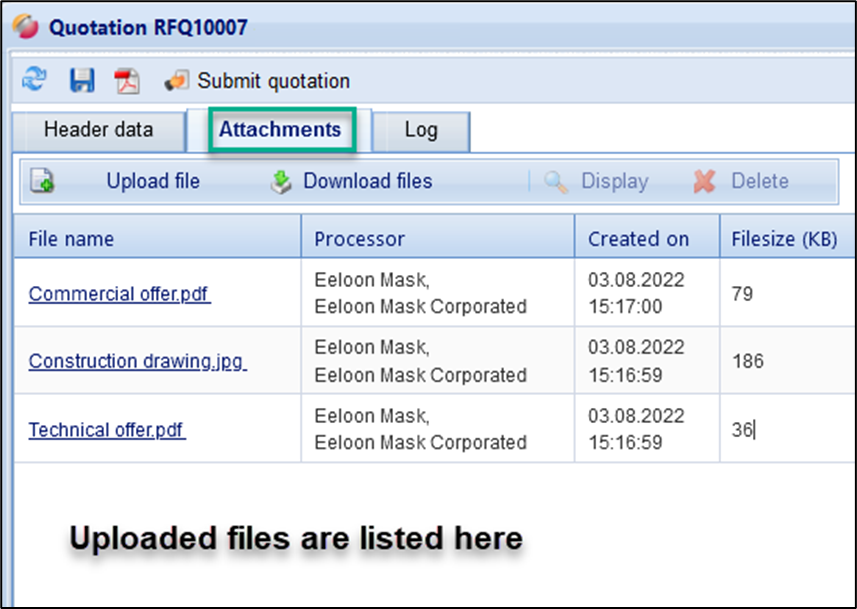
Task: Click the refresh icon in the toolbar
Action: click(35, 81)
